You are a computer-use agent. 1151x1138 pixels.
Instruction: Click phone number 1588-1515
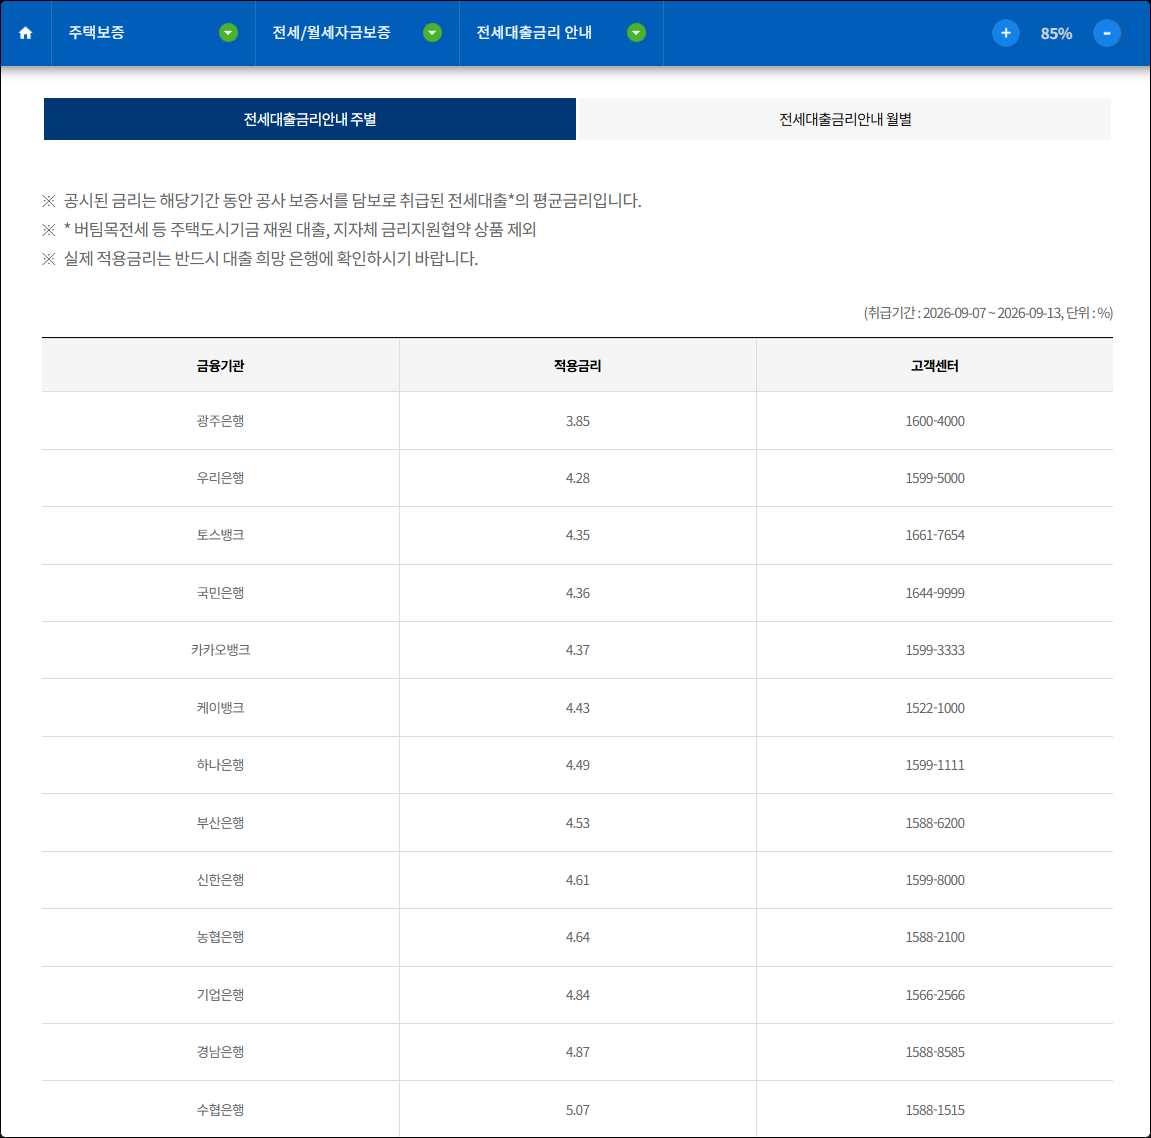pyautogui.click(x=934, y=1110)
